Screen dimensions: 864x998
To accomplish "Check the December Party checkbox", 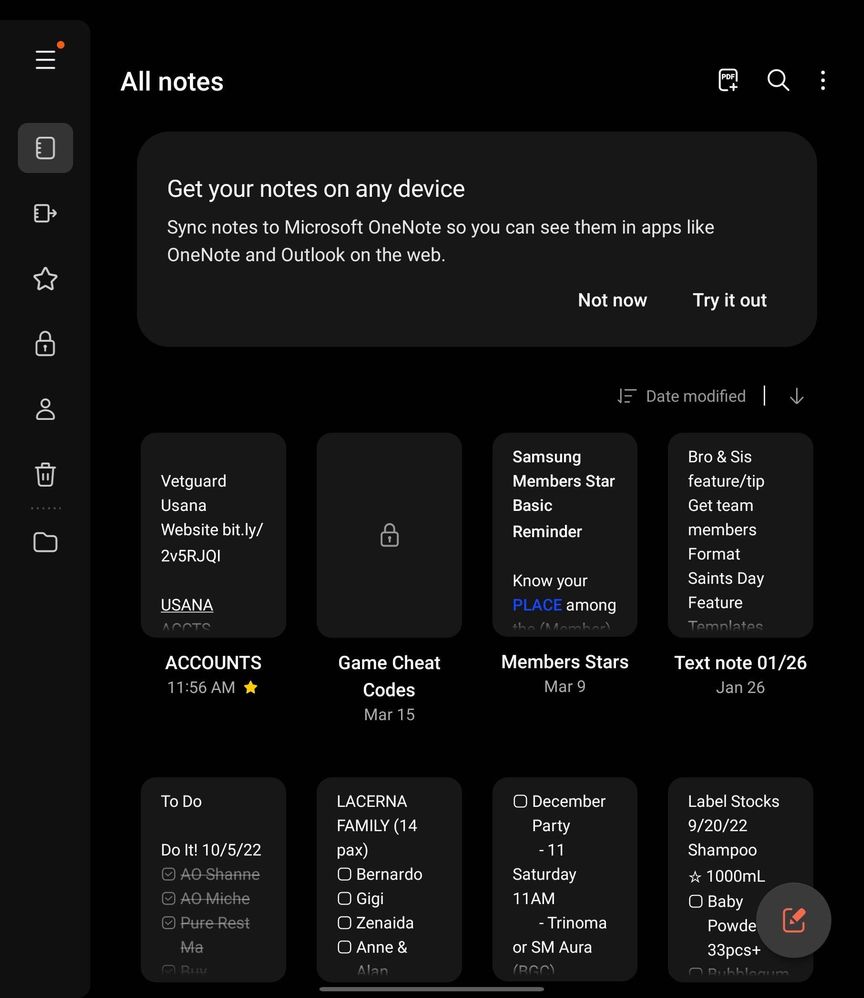I will 520,801.
